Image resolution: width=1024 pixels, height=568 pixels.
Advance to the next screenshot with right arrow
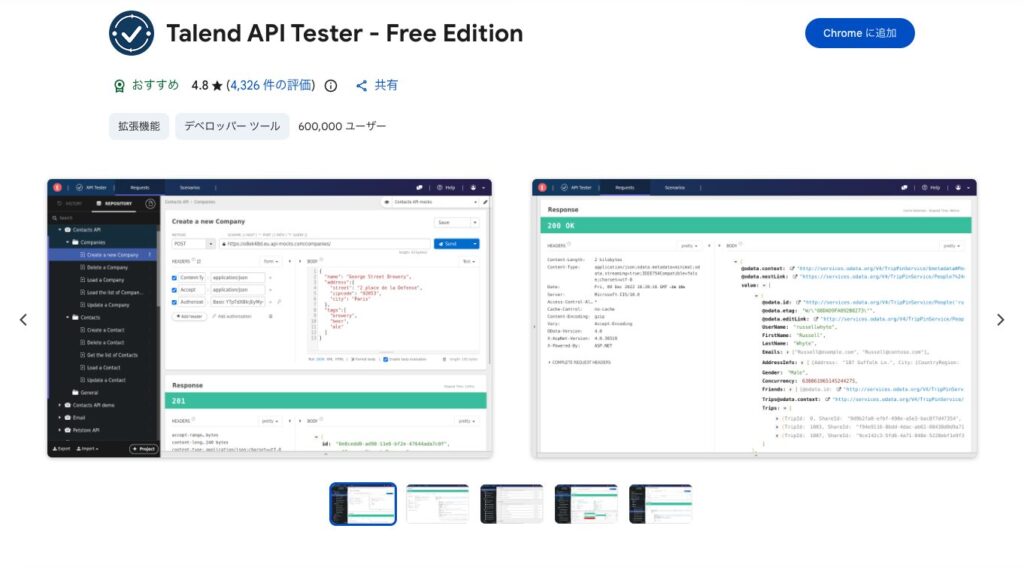(999, 320)
